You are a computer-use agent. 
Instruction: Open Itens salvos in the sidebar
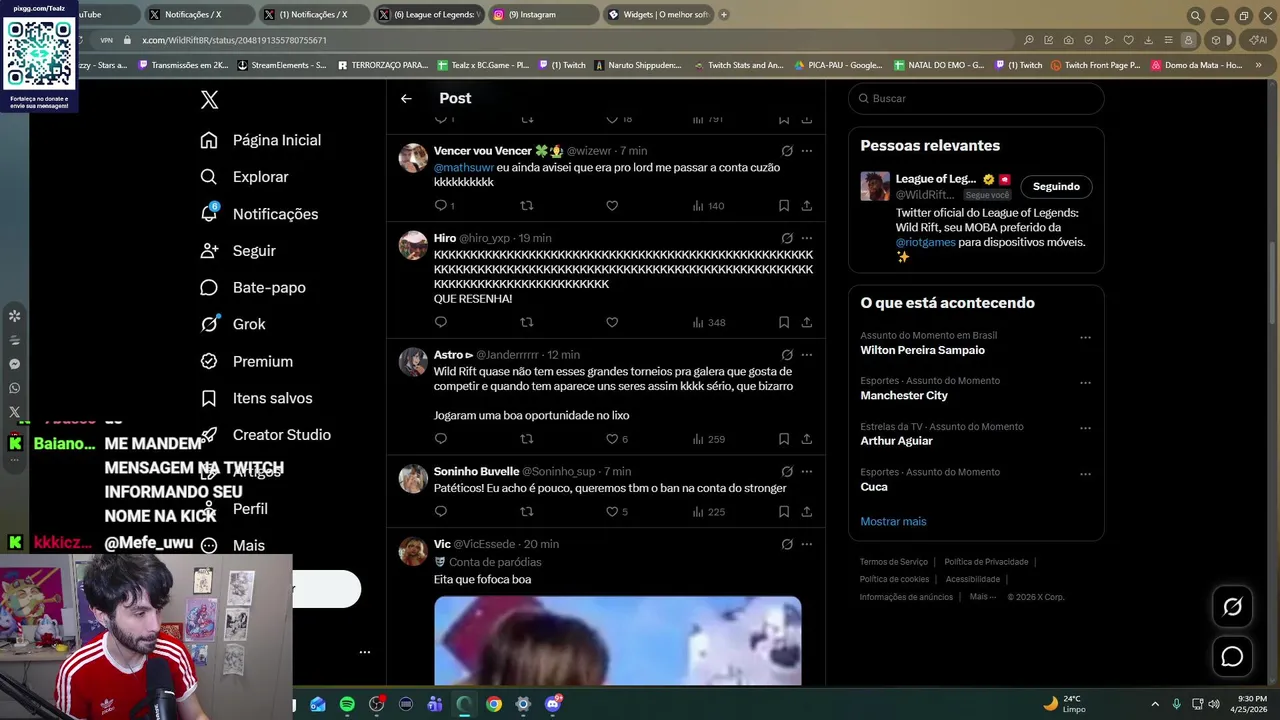[256, 398]
